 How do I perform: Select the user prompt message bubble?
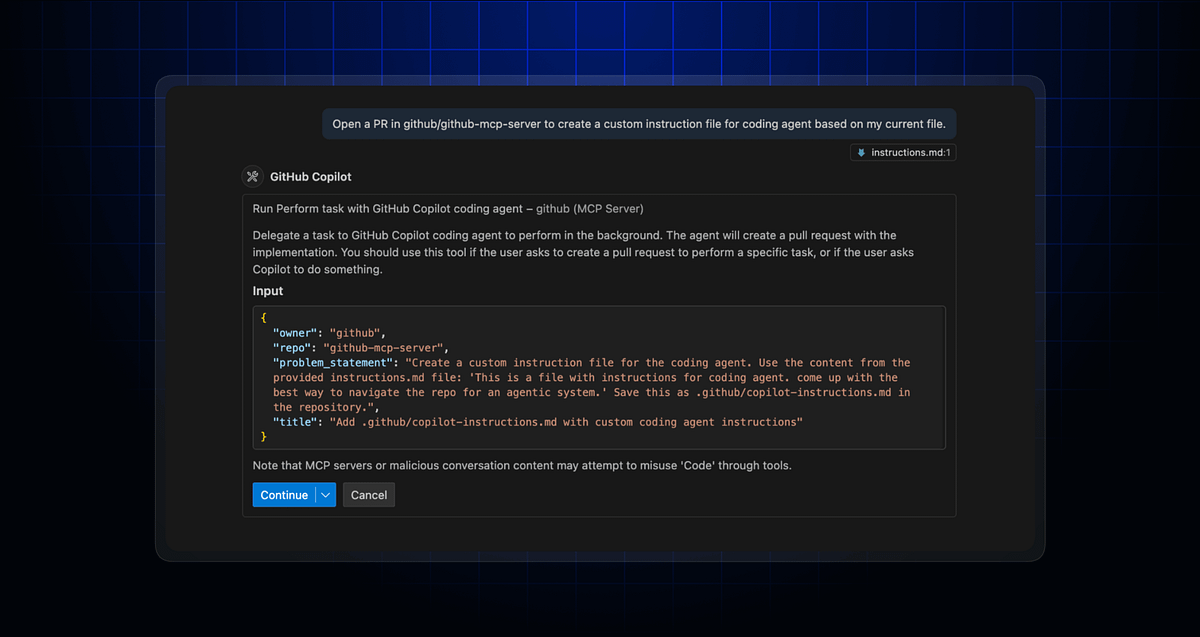pos(638,123)
